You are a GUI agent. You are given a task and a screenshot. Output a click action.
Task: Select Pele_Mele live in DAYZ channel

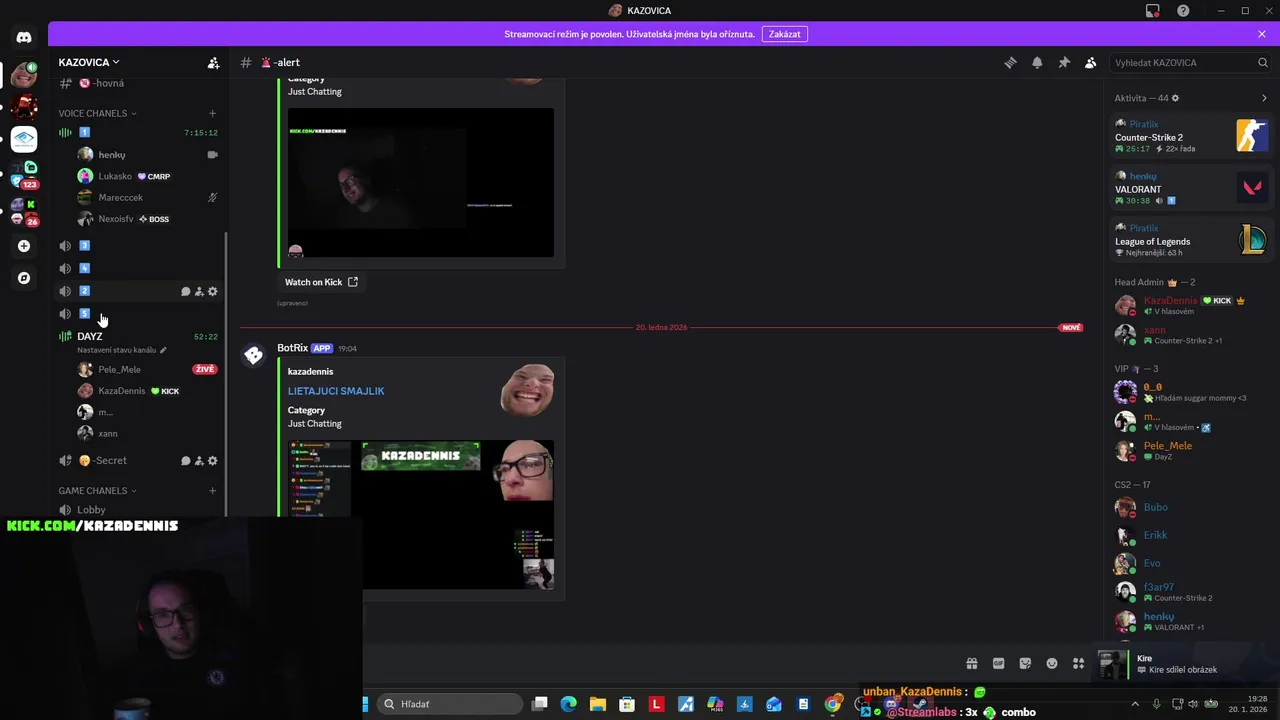pos(148,370)
